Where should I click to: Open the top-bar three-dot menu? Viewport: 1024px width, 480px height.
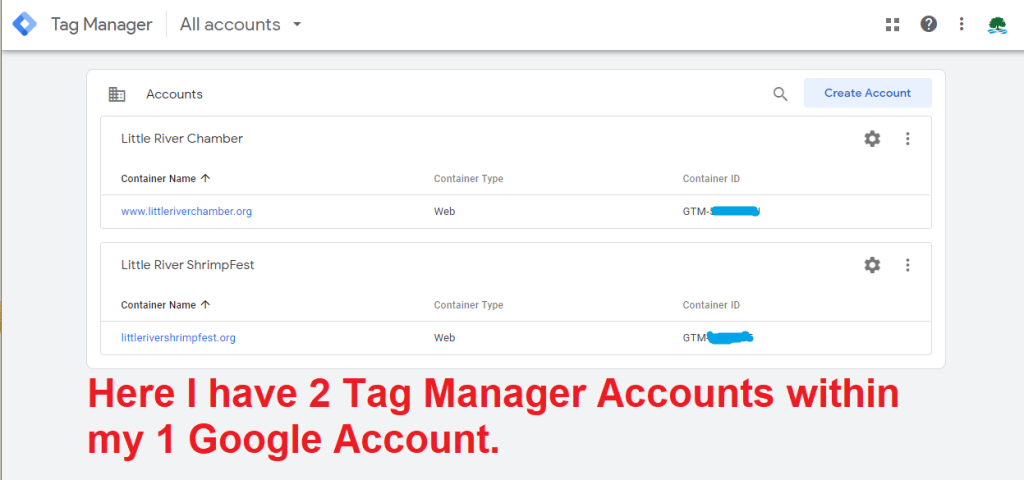[961, 24]
